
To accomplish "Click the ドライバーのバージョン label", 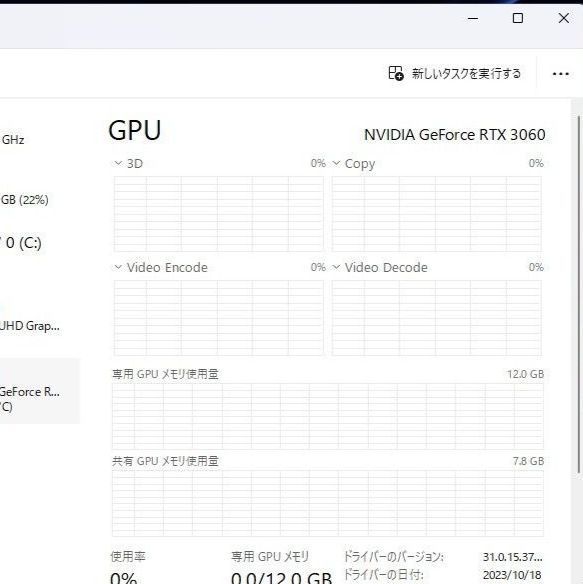I will (x=393, y=557).
